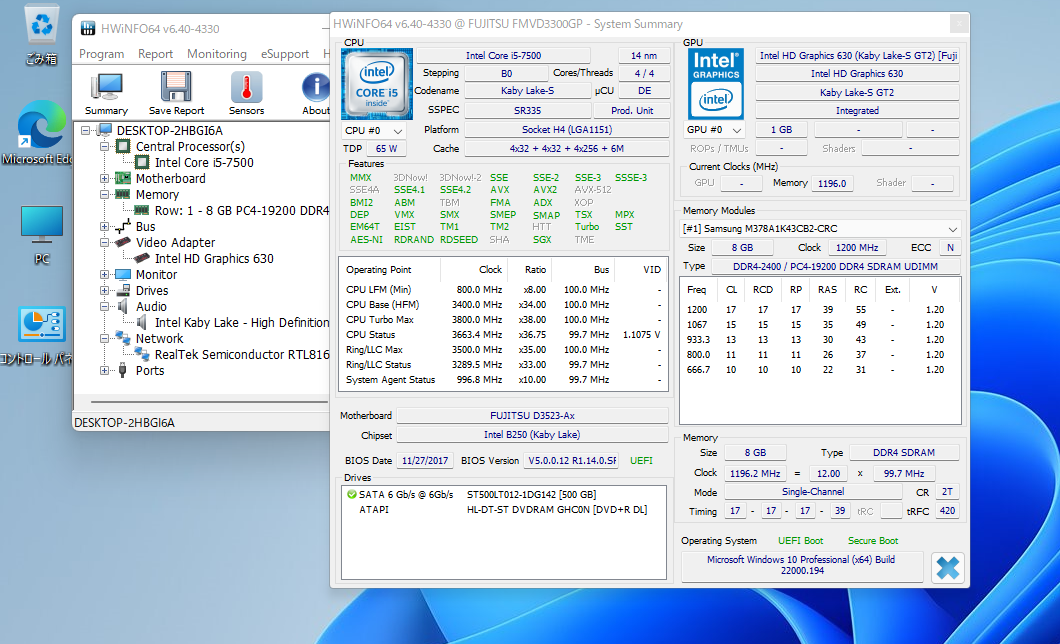Select Intel HD Graphics 630 tree item

(214, 259)
